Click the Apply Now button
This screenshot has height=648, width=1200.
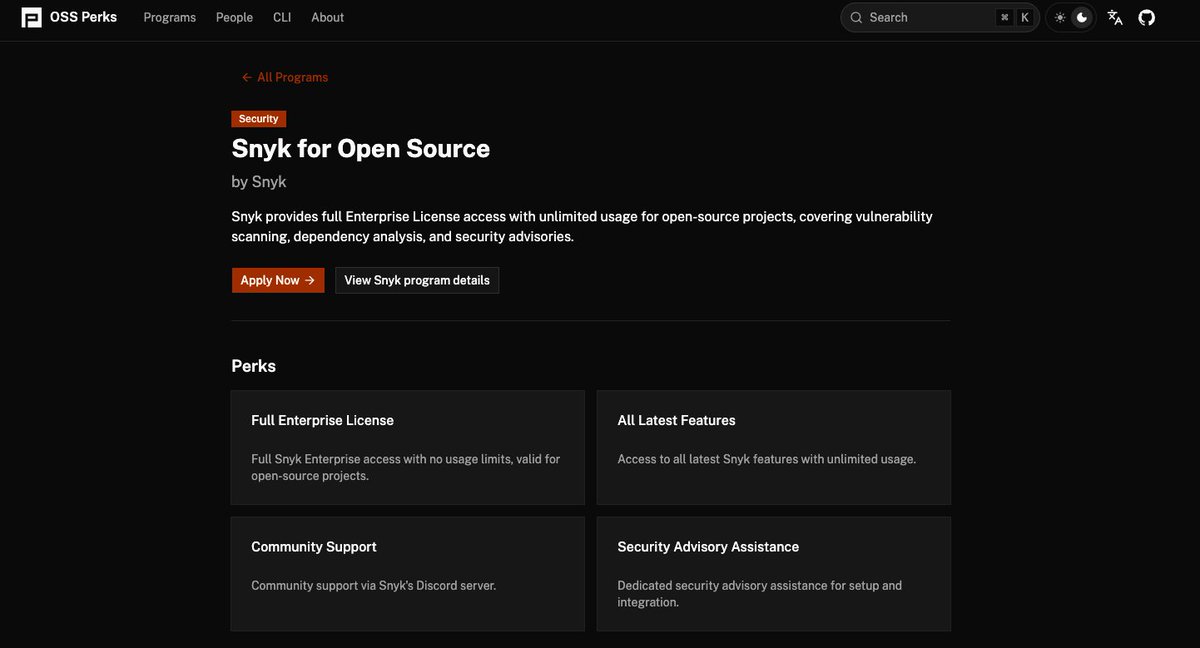click(x=278, y=280)
